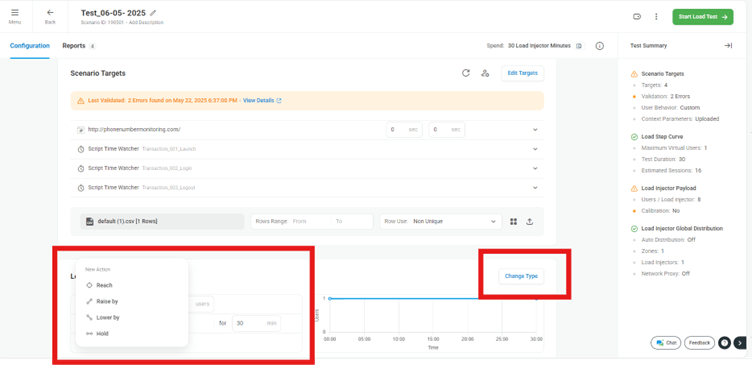The image size is (752, 365).
Task: Open the Chat widget
Action: pos(666,343)
